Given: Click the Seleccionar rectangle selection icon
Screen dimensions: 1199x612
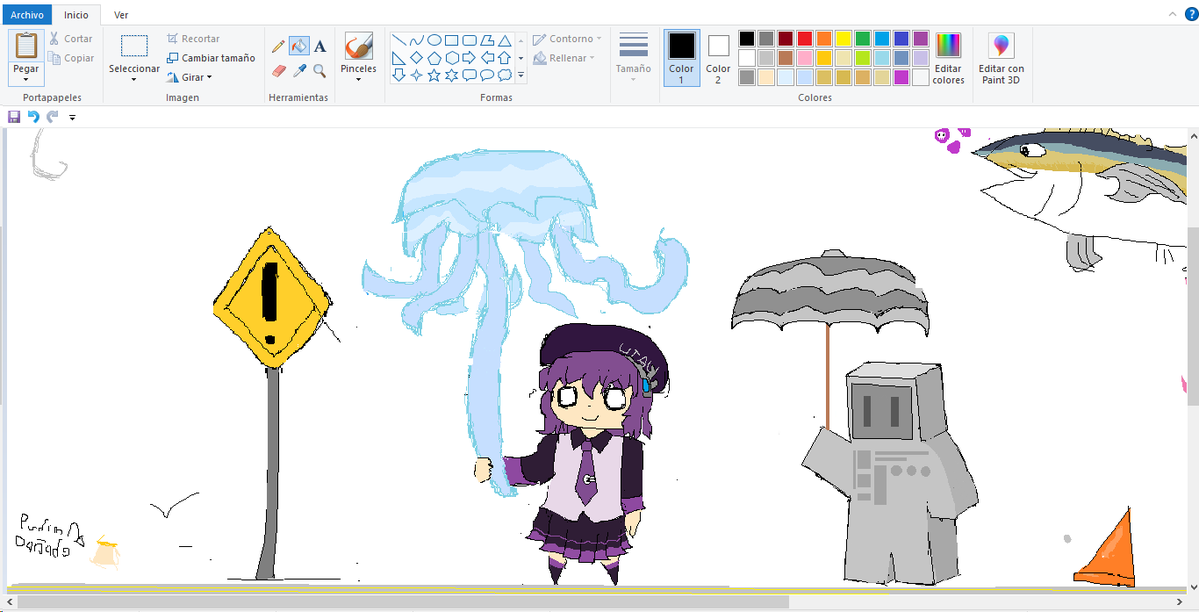Looking at the screenshot, I should pos(134,46).
